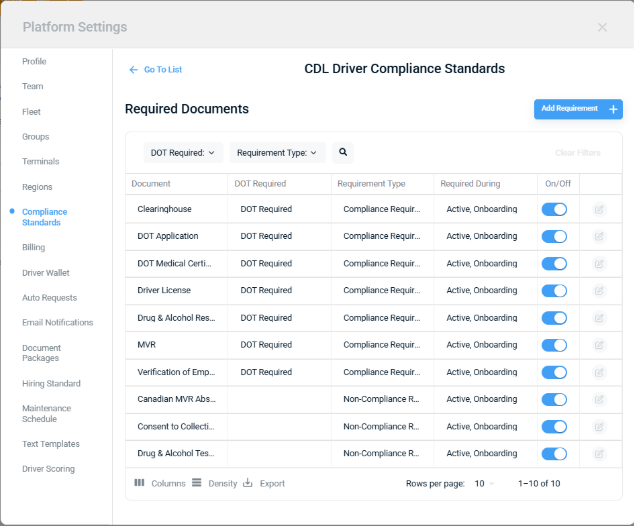Image resolution: width=634 pixels, height=526 pixels.
Task: Toggle off the Clearinghouse requirement
Action: [x=554, y=209]
